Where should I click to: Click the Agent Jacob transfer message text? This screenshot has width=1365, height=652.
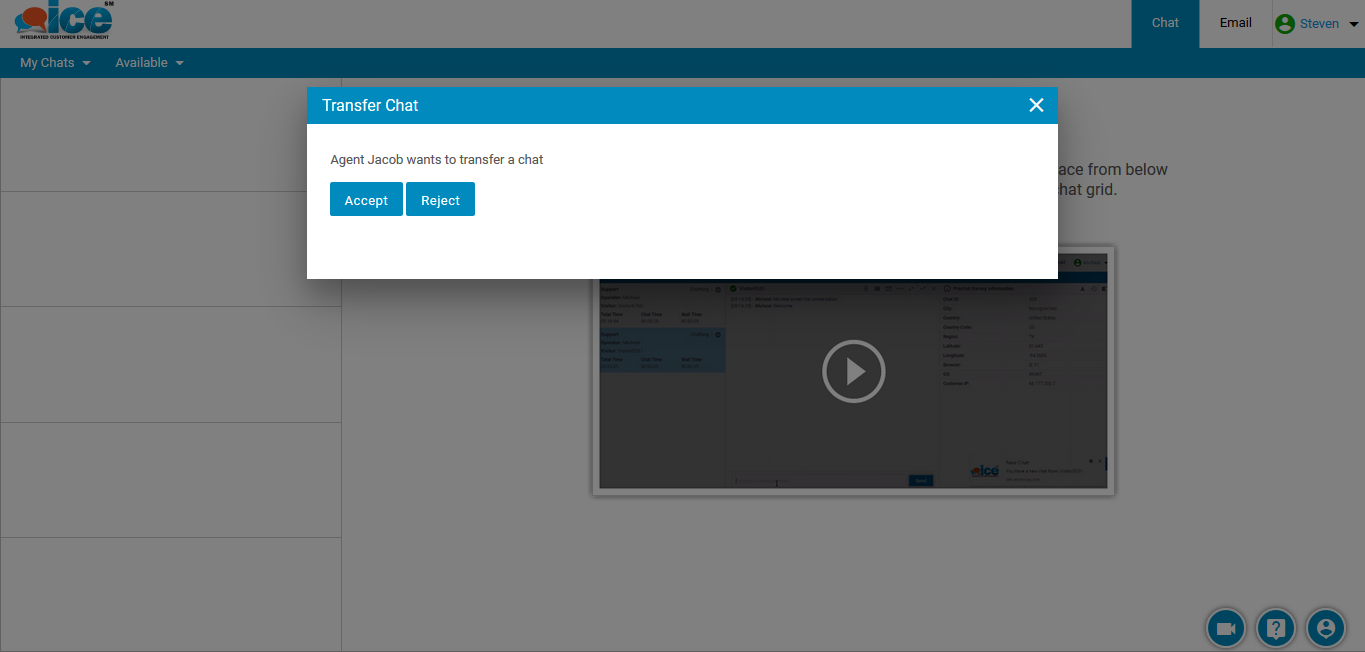(436, 159)
